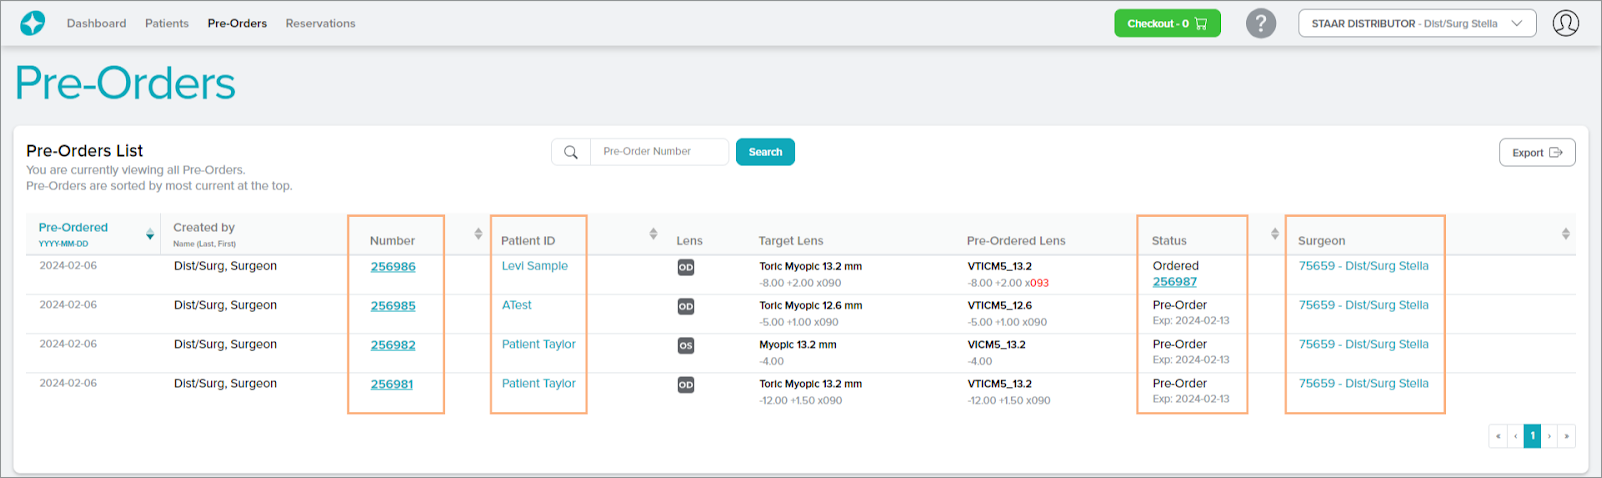The height and width of the screenshot is (478, 1602).
Task: Click the green Checkout button
Action: 1167,23
